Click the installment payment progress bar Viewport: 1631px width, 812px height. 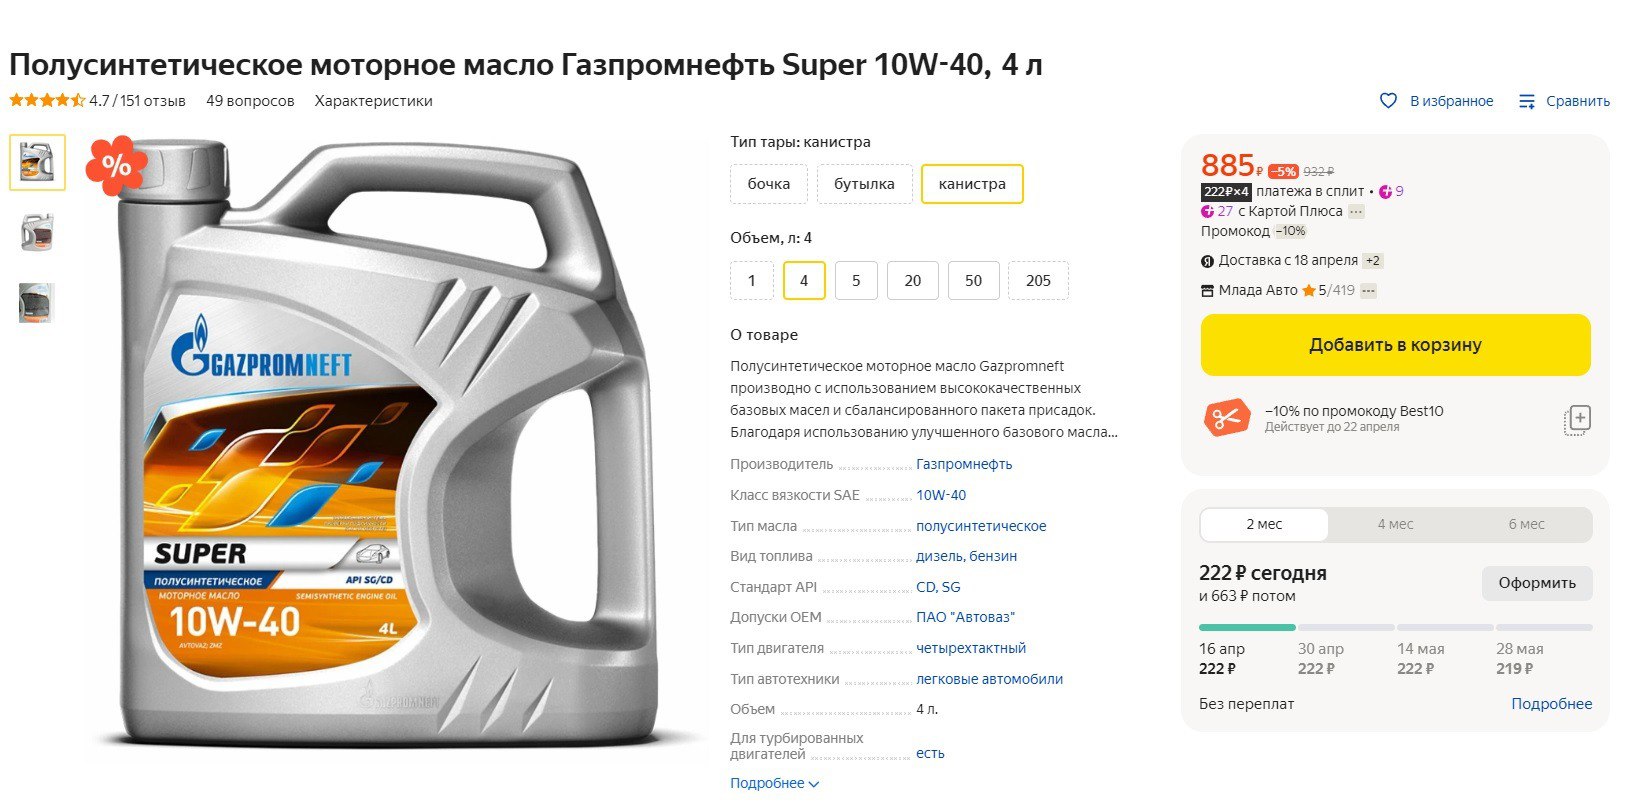point(1395,628)
